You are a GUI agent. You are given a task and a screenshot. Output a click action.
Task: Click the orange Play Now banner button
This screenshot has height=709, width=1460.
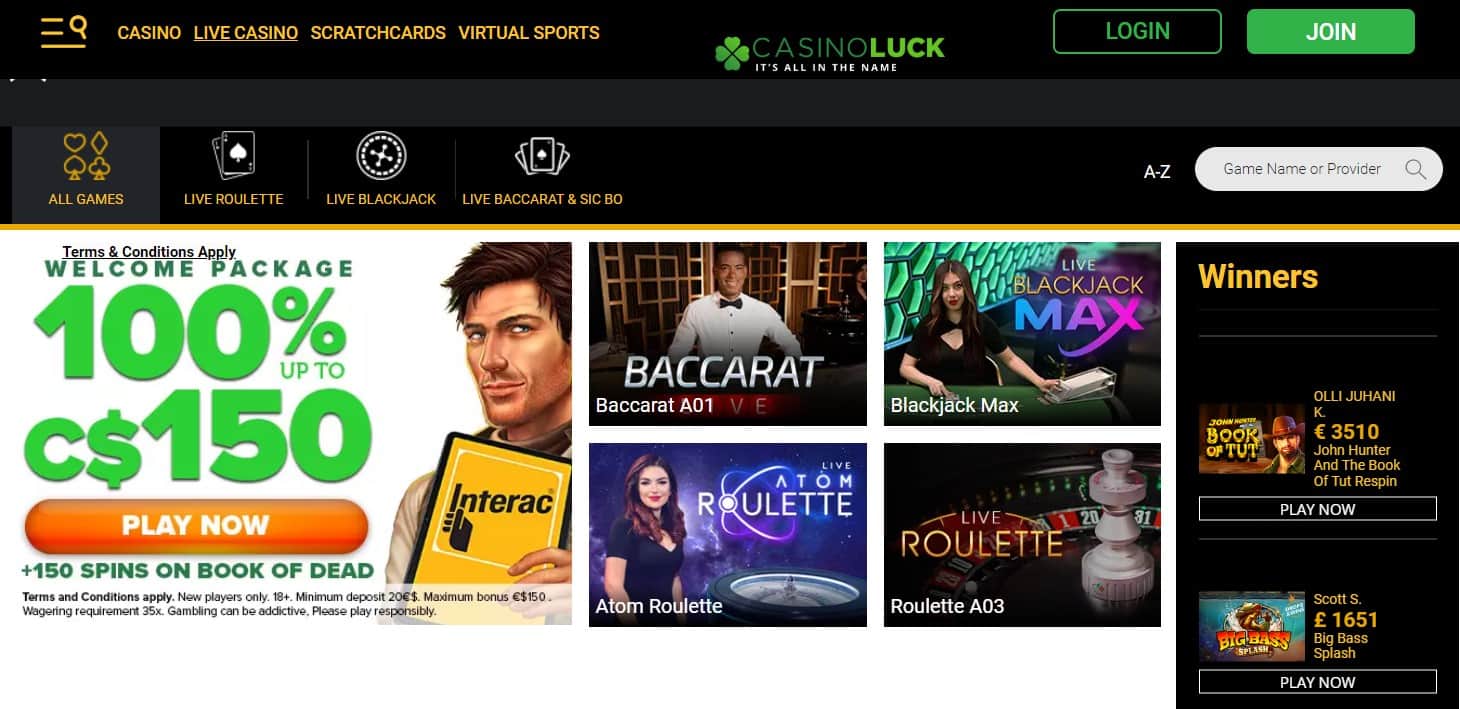(x=196, y=526)
